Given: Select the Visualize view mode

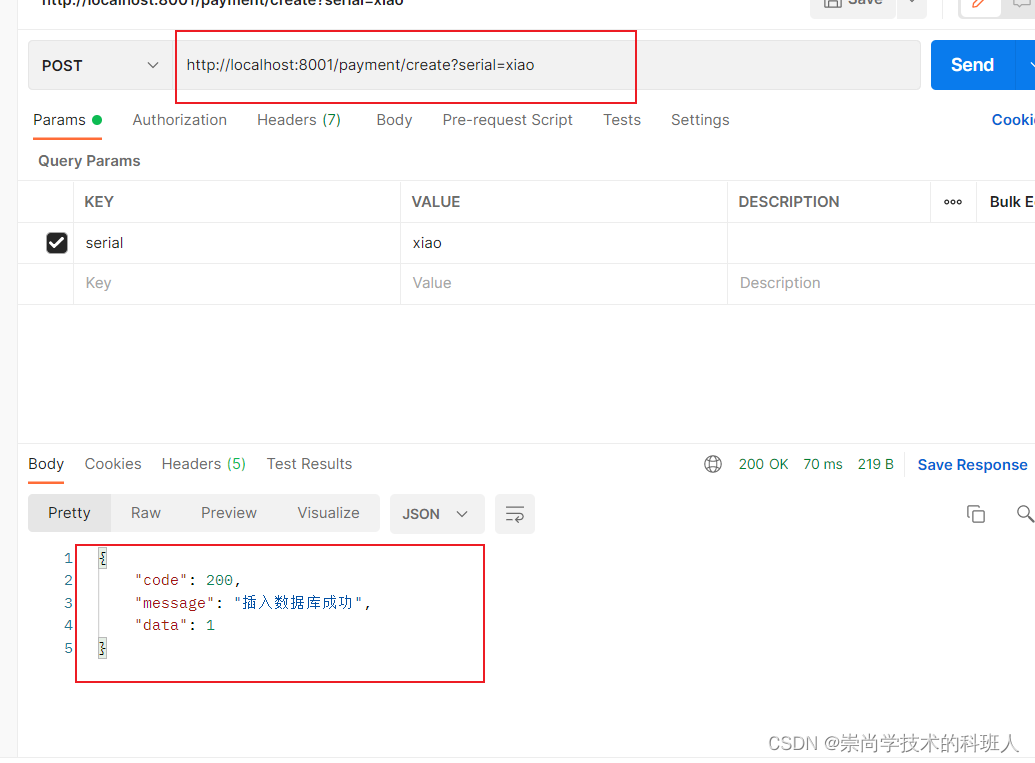Looking at the screenshot, I should coord(328,513).
